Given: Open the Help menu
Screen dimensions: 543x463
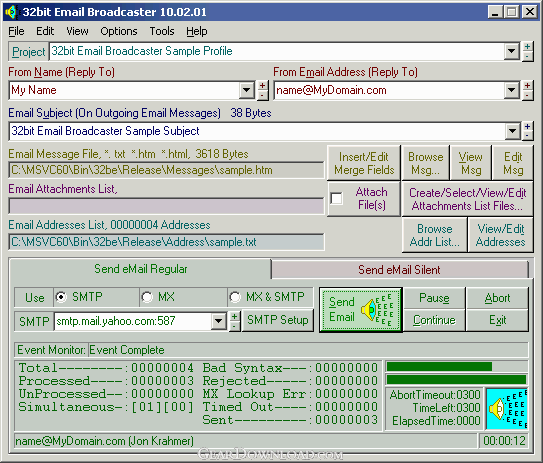Looking at the screenshot, I should (197, 32).
